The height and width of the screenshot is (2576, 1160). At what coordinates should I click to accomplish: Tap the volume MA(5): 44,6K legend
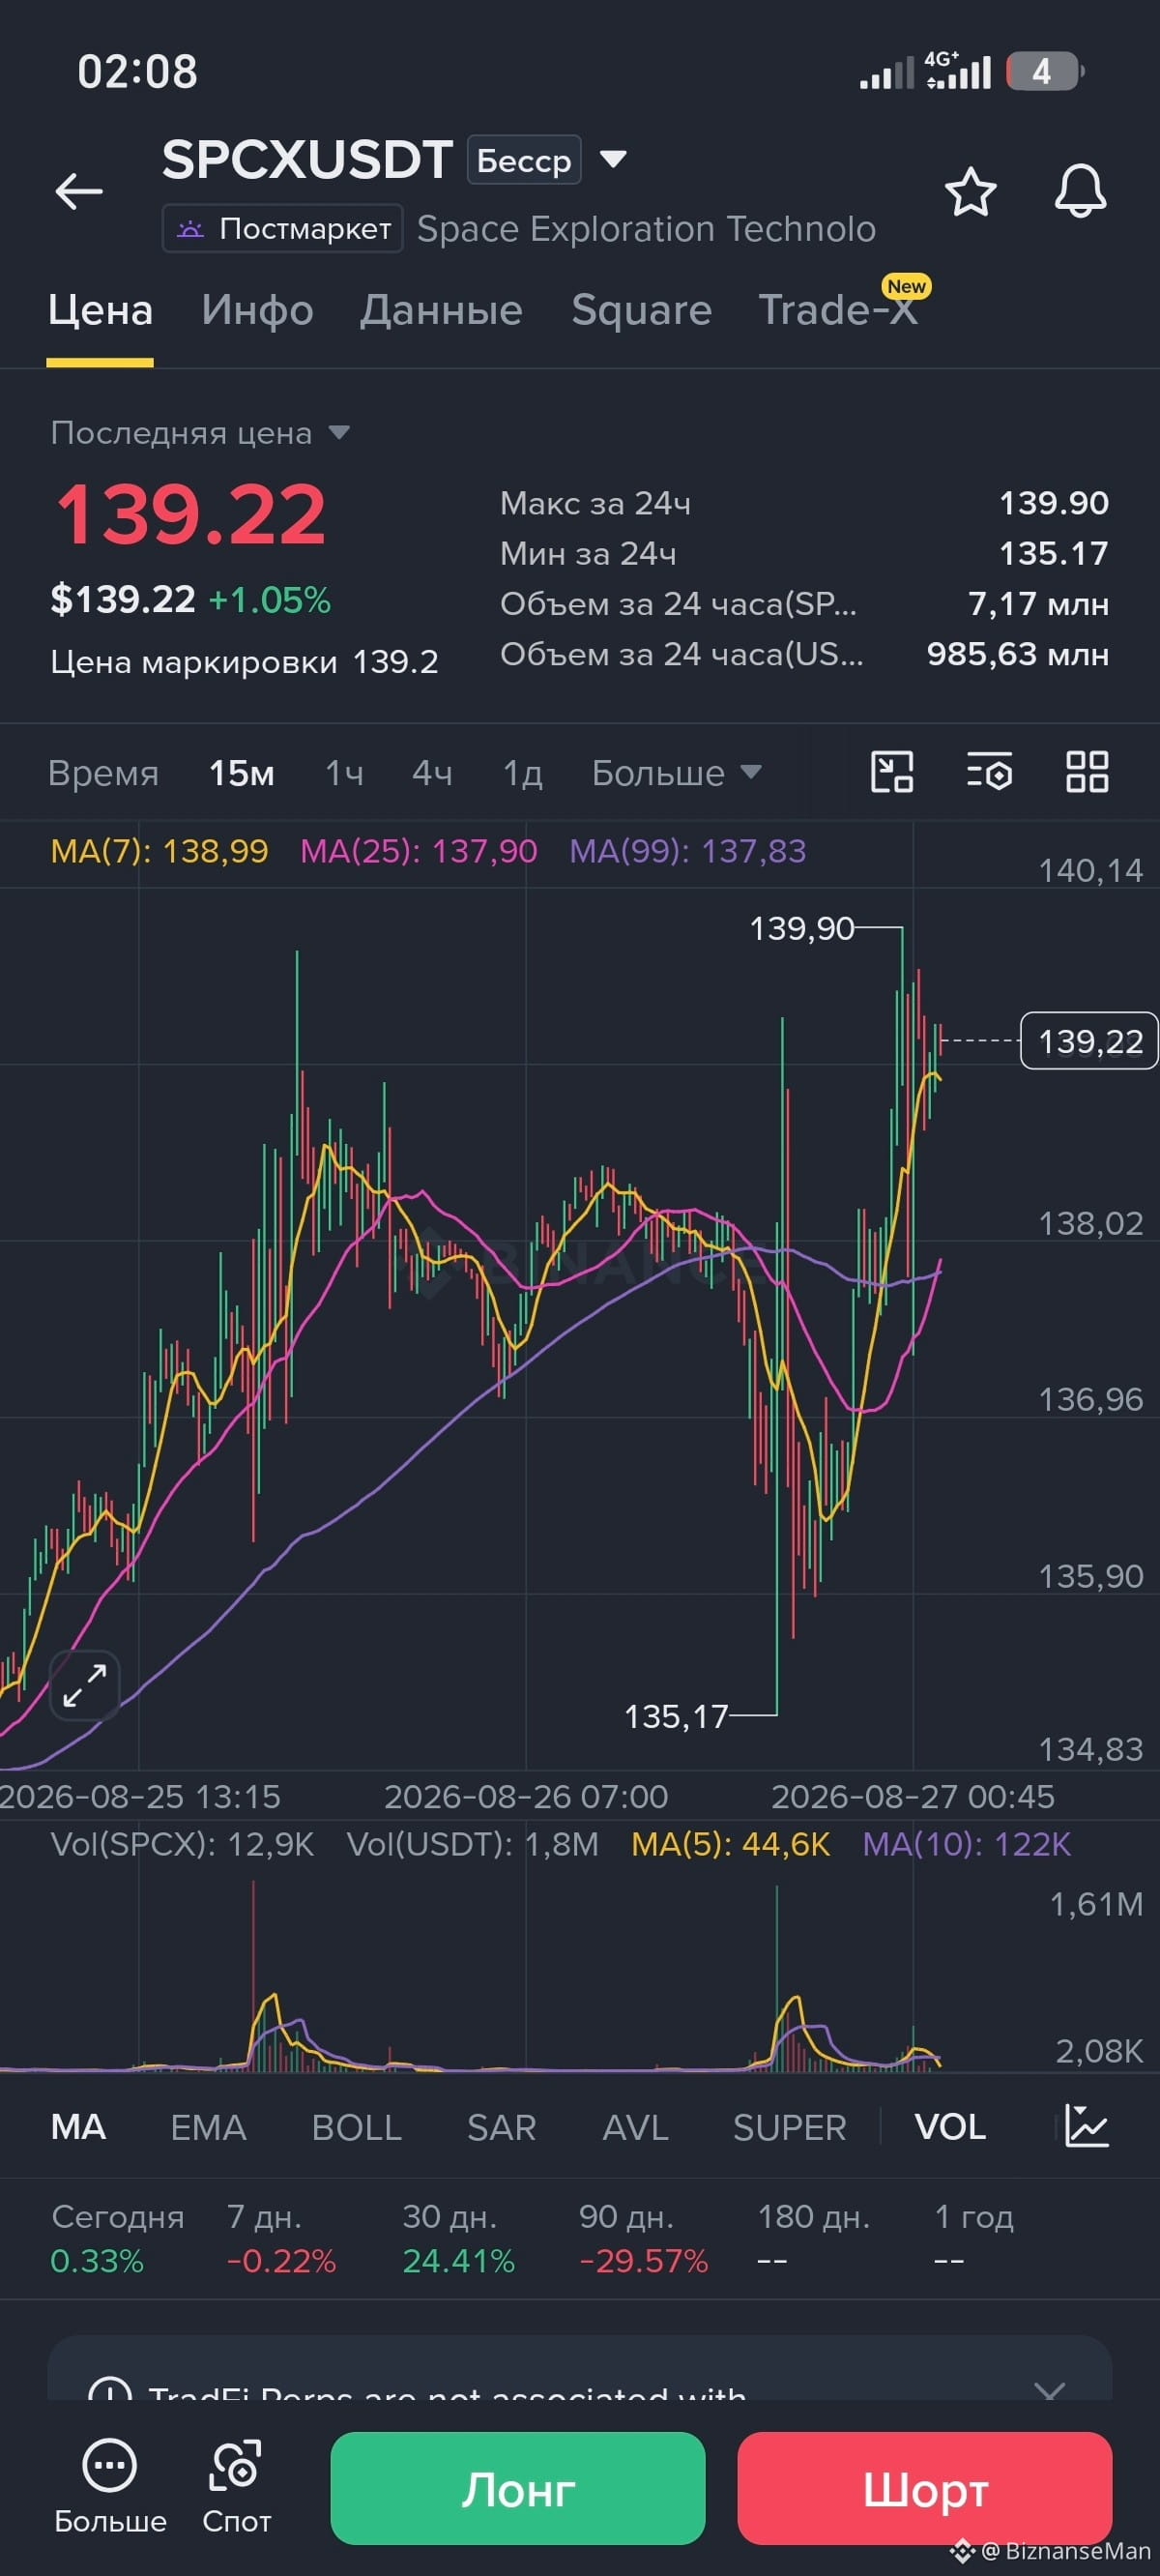click(731, 1844)
